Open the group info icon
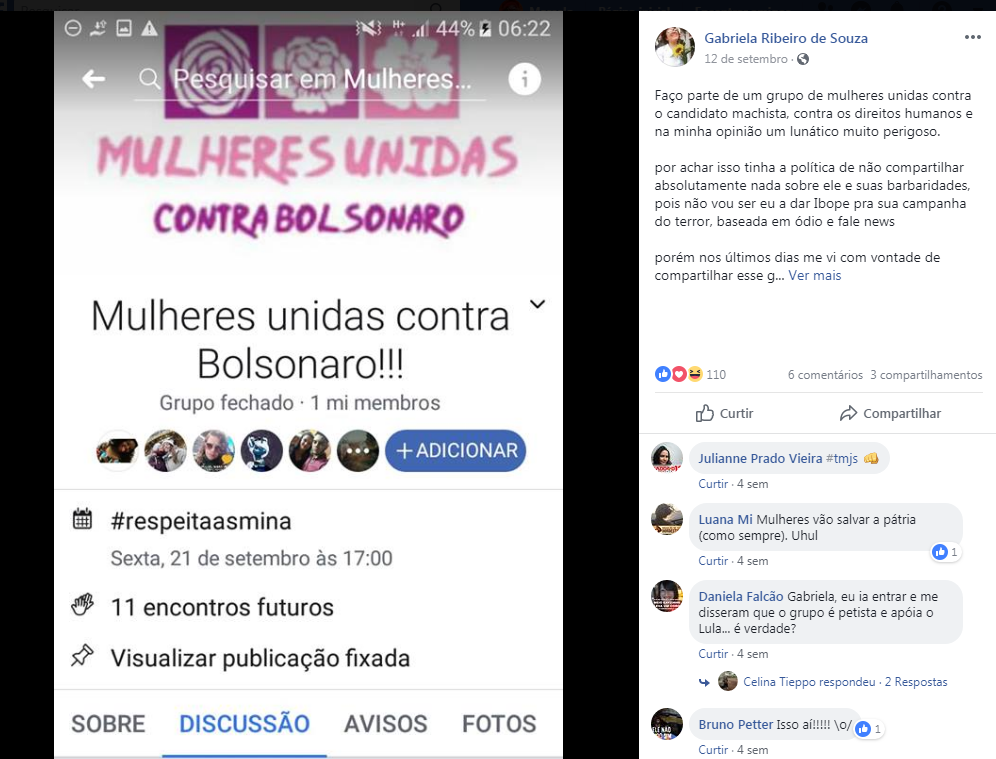996x759 pixels. click(x=525, y=79)
